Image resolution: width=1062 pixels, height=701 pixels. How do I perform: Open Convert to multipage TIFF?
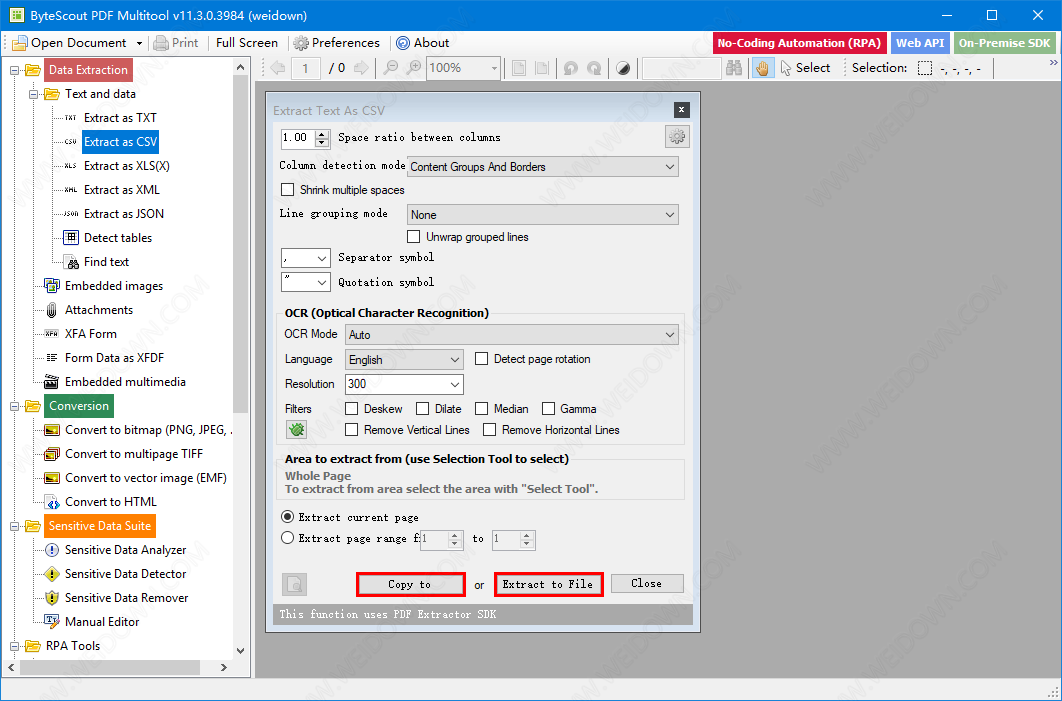[x=134, y=454]
